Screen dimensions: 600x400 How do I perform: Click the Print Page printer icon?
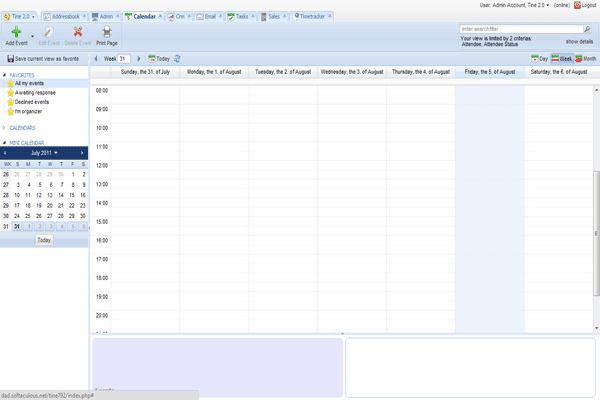106,33
